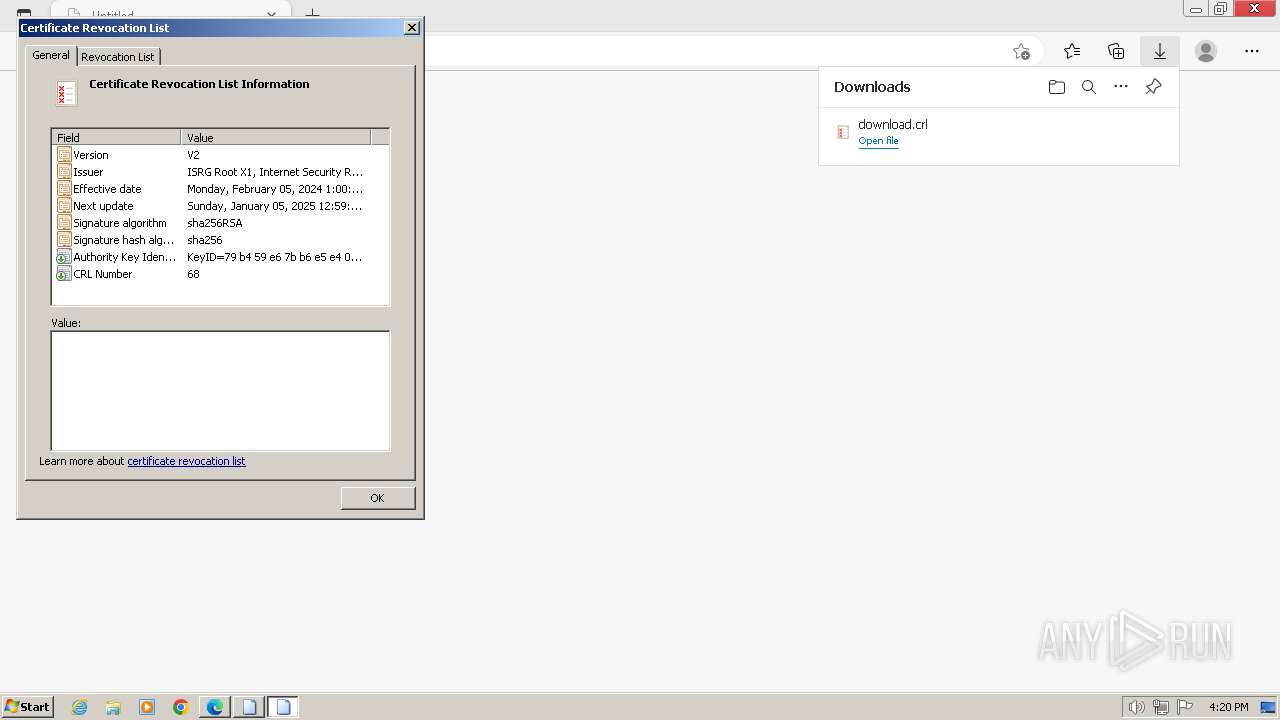Open Windows Media Player taskbar icon
This screenshot has height=720, width=1280.
pos(147,707)
